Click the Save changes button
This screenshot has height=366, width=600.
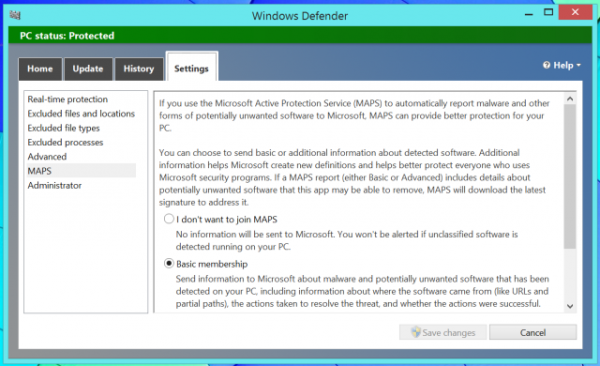[443, 332]
